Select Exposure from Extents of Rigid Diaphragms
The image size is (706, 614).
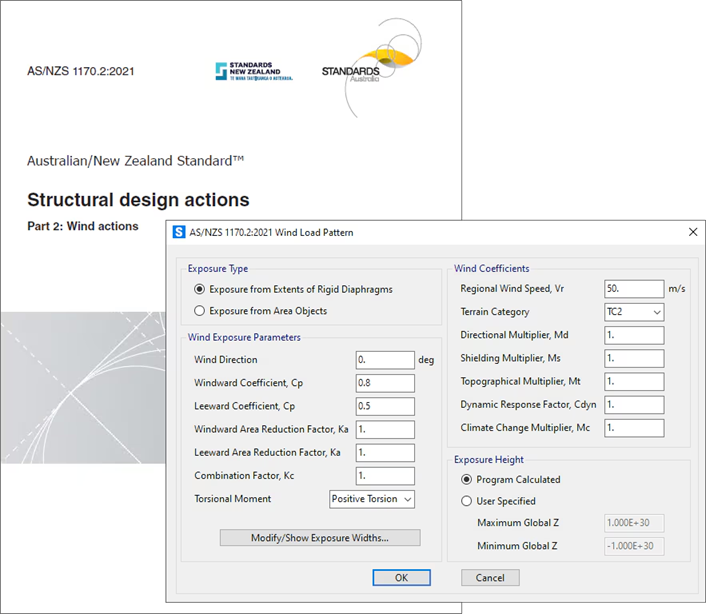pyautogui.click(x=200, y=290)
